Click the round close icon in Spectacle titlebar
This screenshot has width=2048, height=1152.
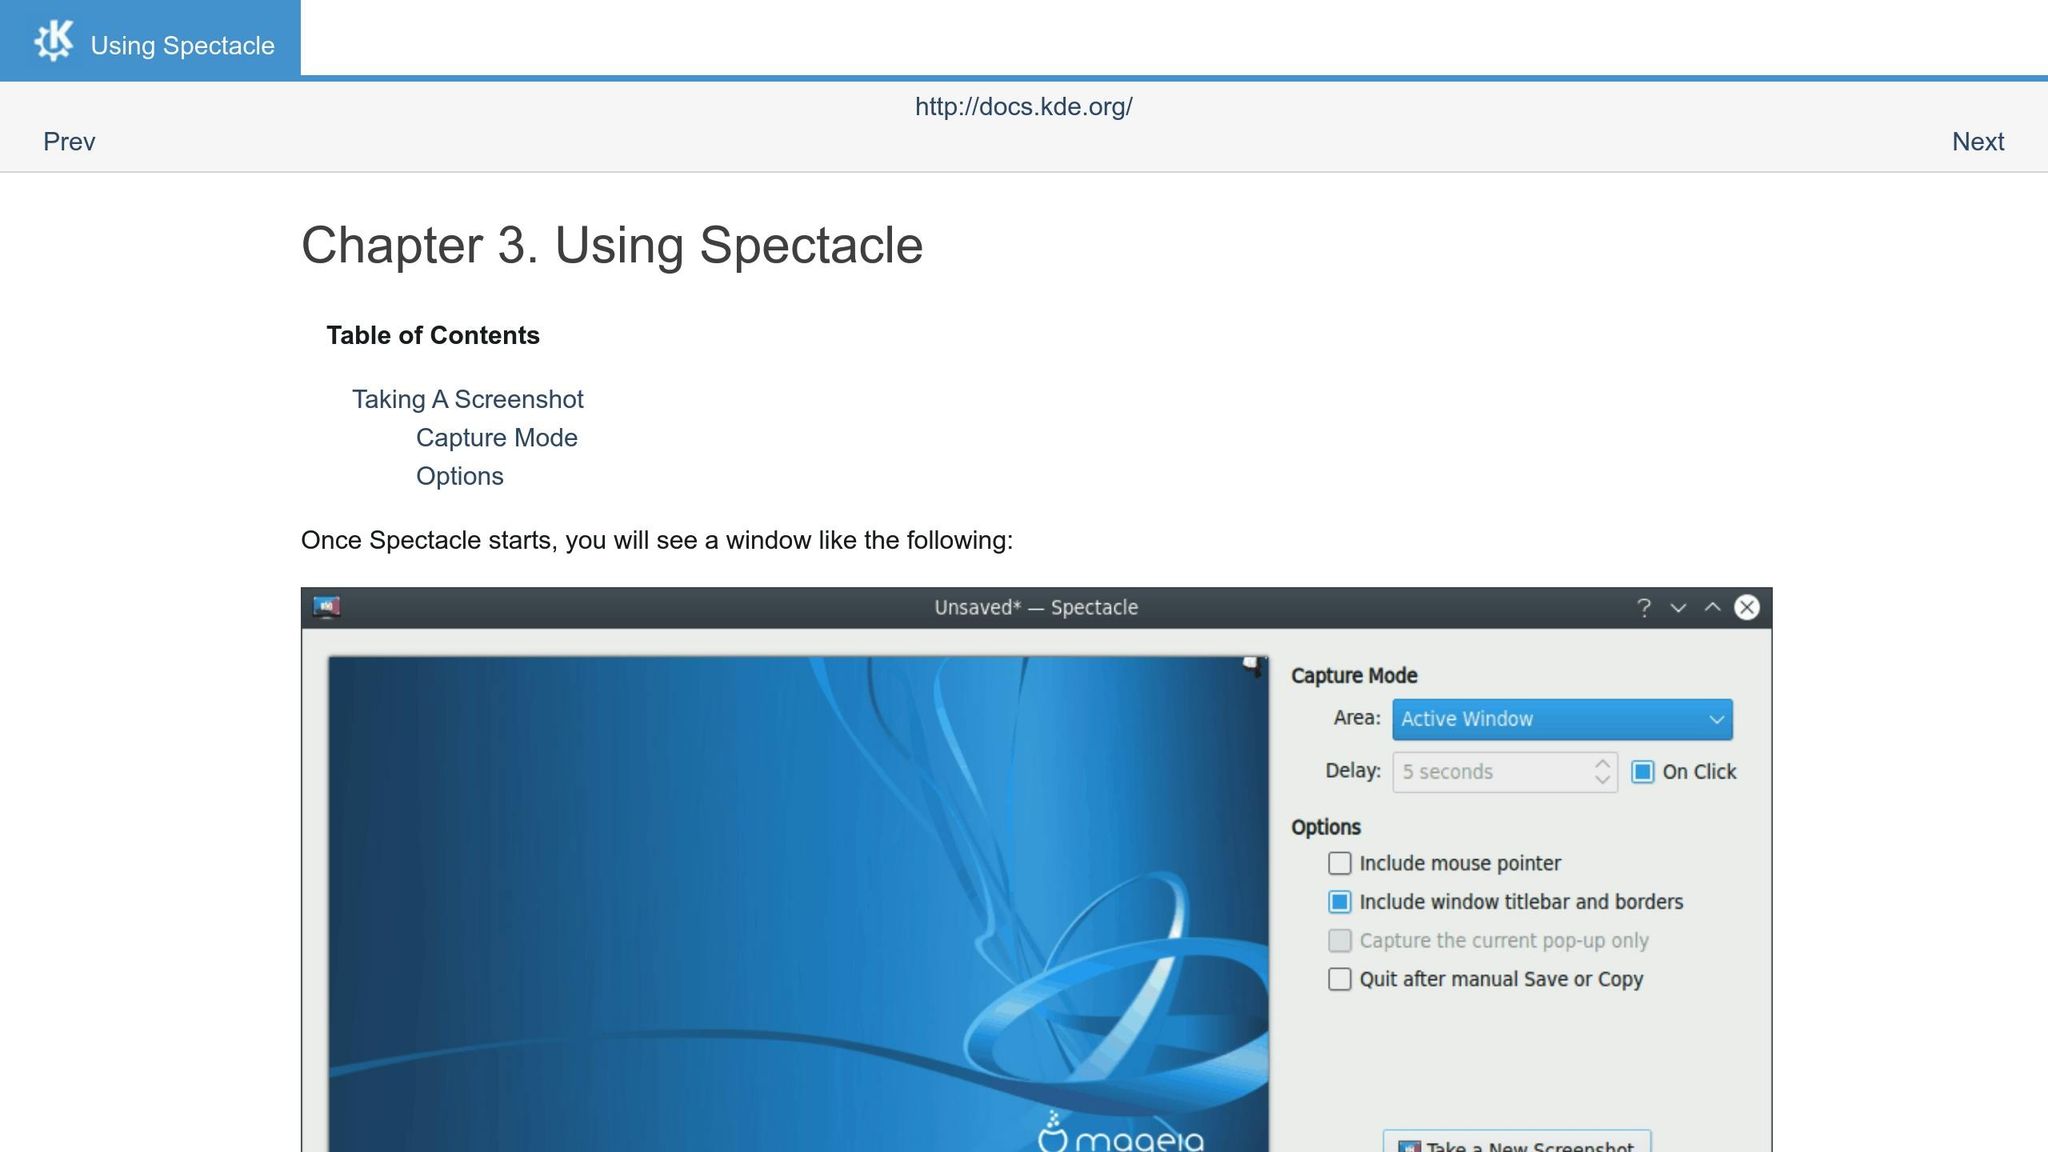click(1747, 607)
